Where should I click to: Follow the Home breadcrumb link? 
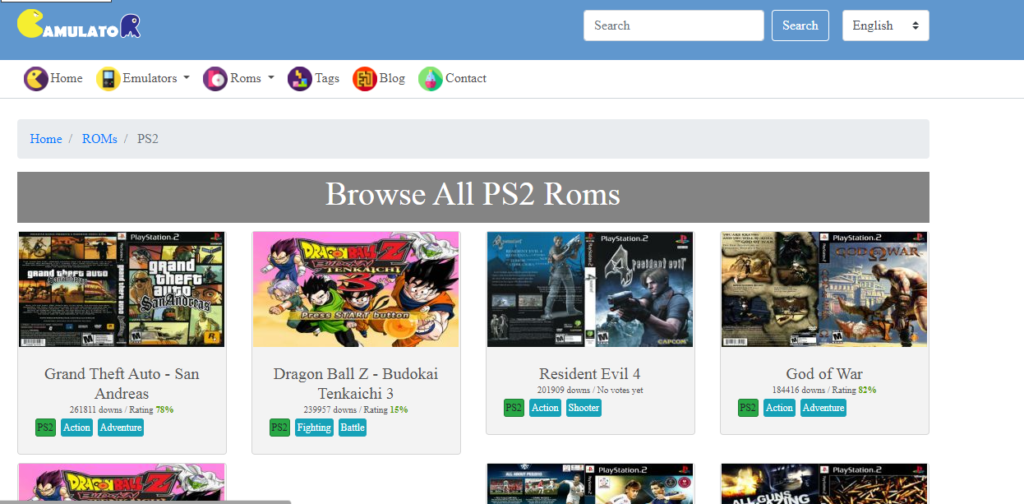click(x=46, y=139)
